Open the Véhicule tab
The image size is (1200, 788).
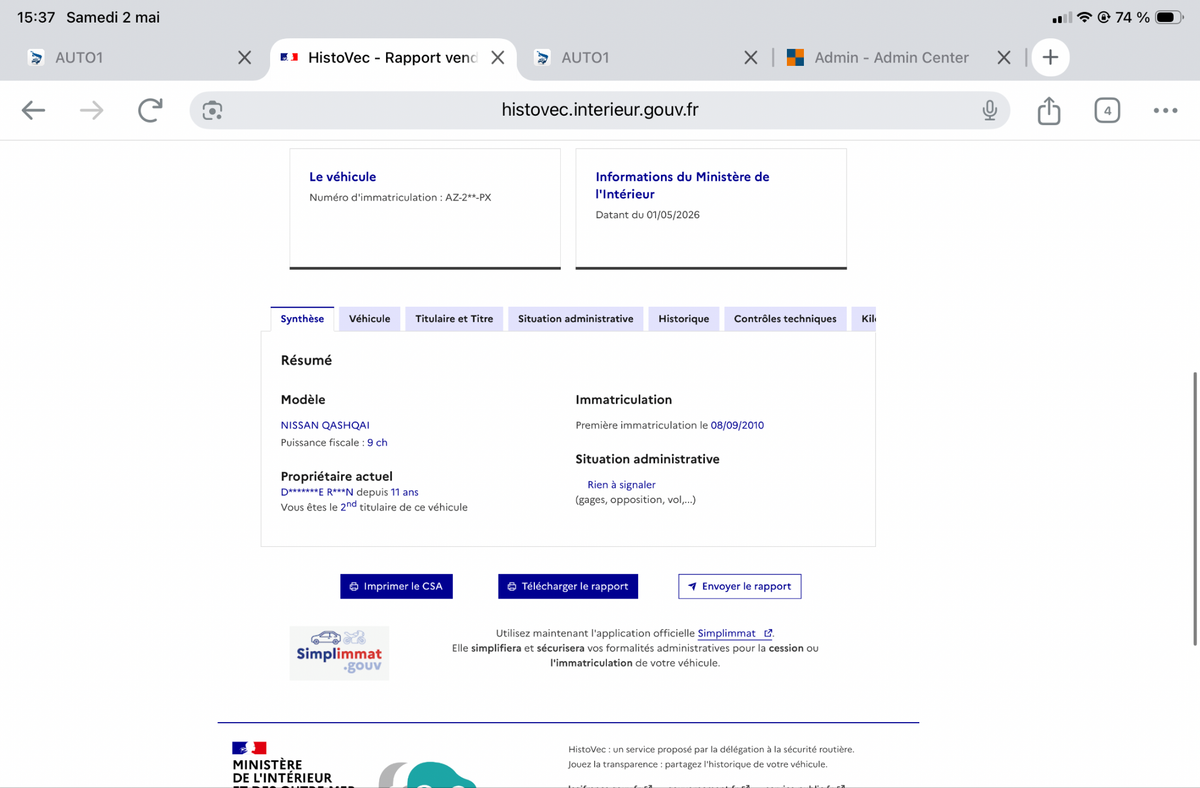point(370,318)
